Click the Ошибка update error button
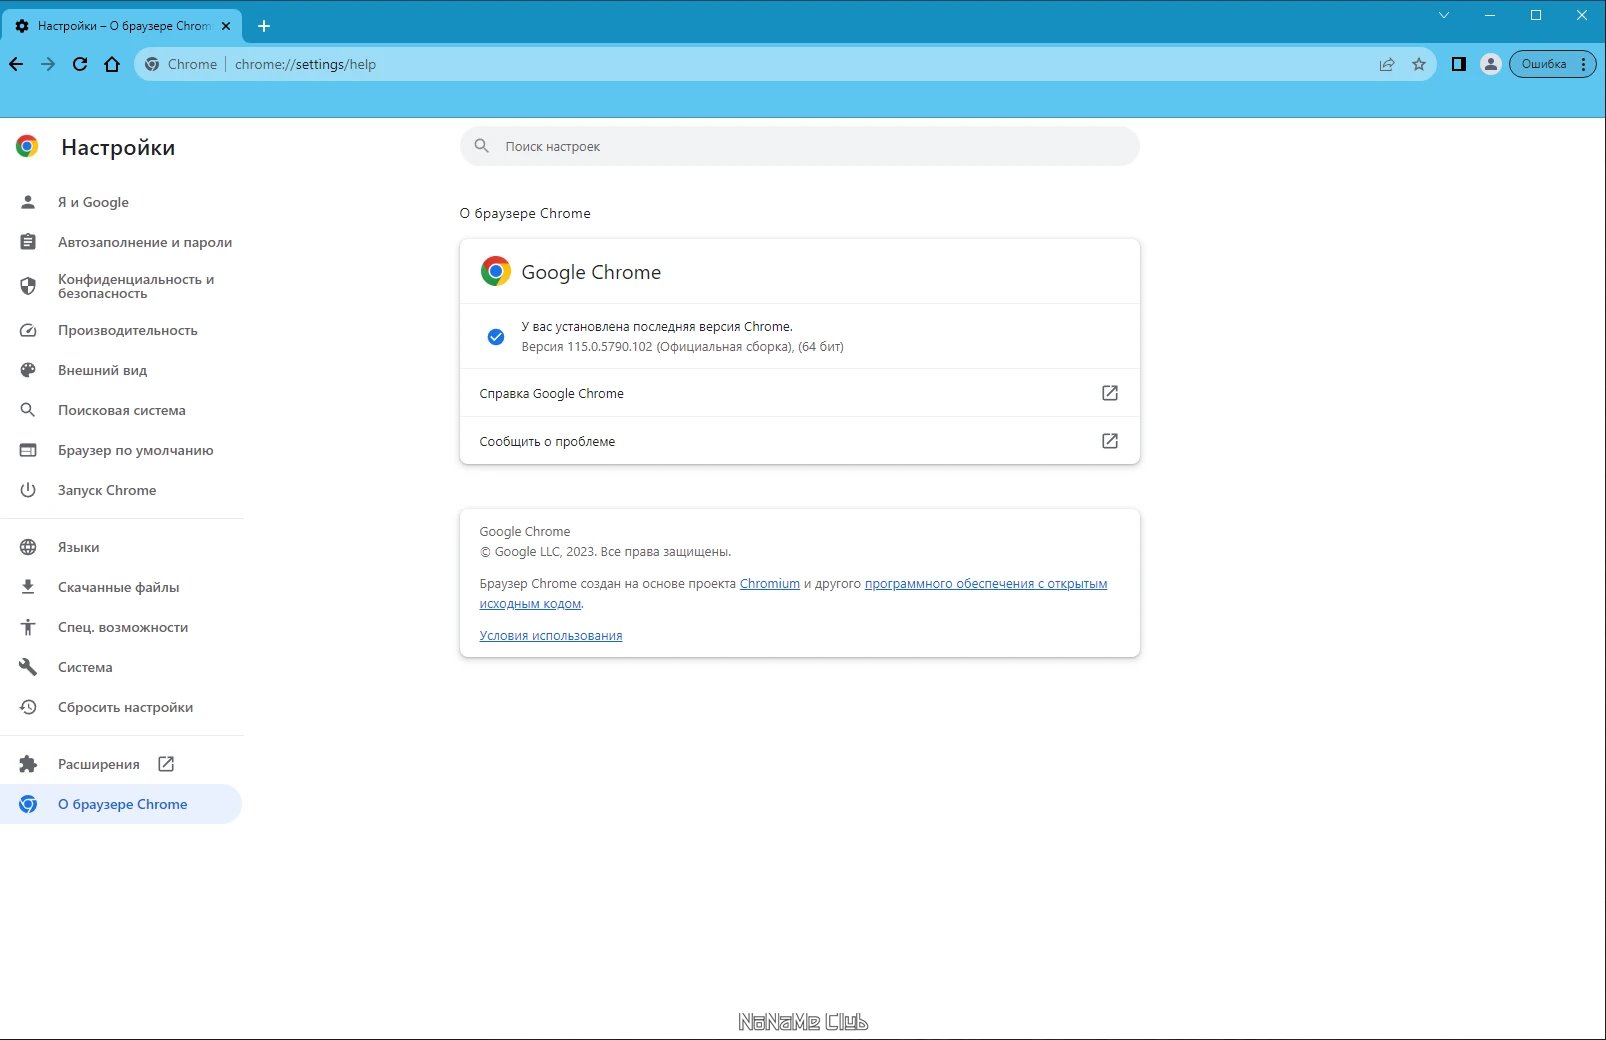The height and width of the screenshot is (1040, 1606). click(1544, 64)
